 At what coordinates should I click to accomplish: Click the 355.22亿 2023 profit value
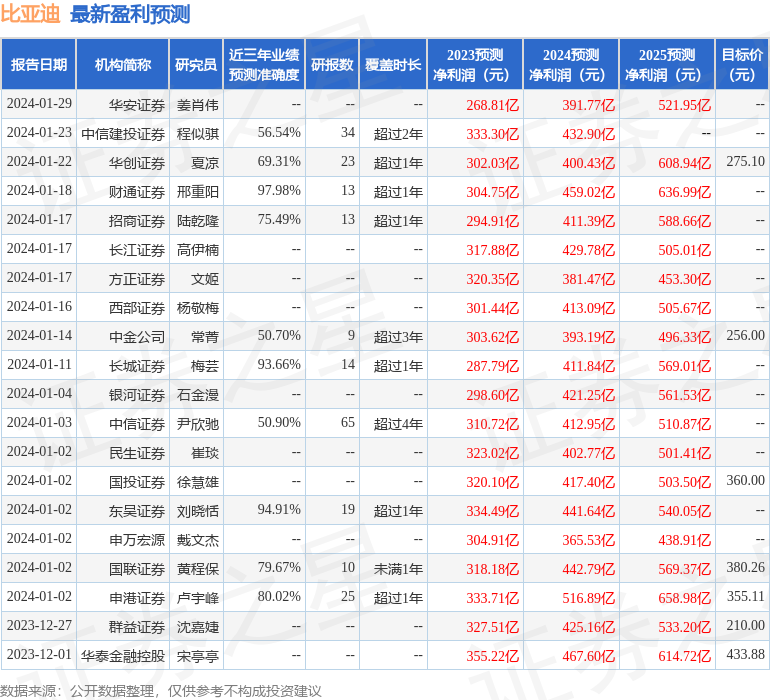[x=493, y=656]
